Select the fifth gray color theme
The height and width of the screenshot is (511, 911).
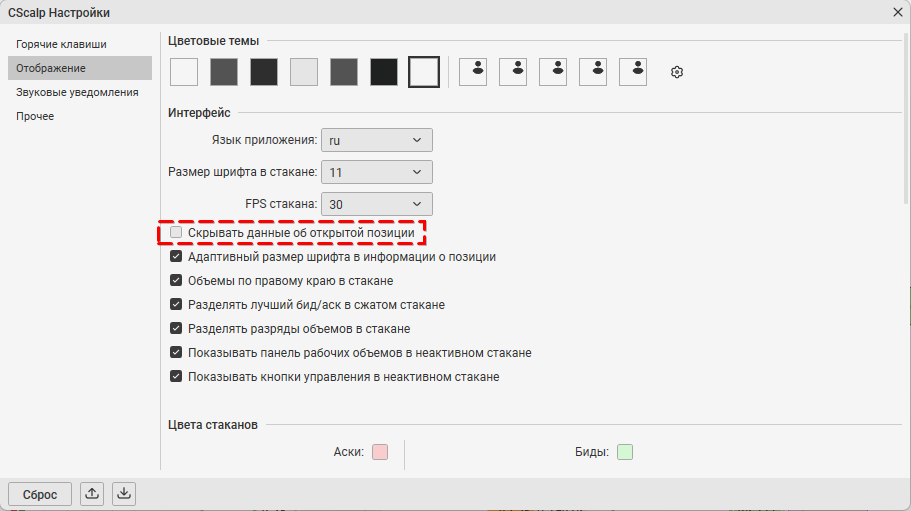click(344, 72)
